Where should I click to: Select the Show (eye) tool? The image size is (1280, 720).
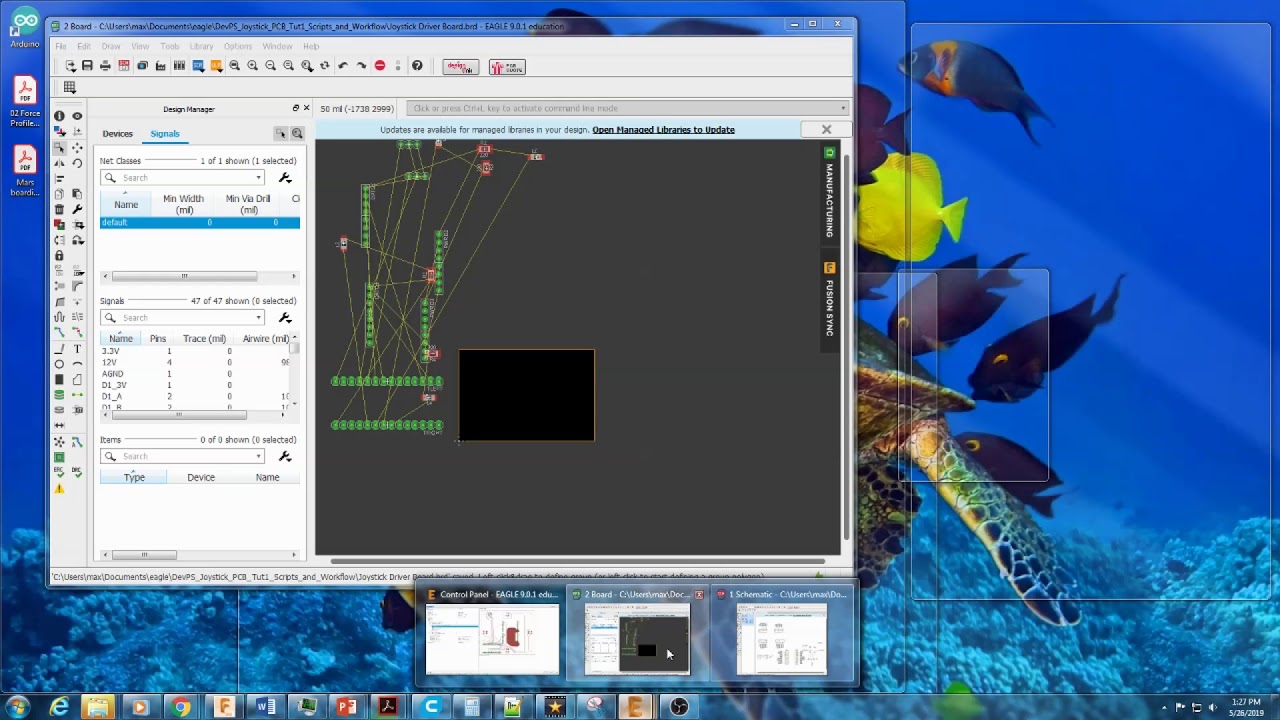(x=77, y=116)
